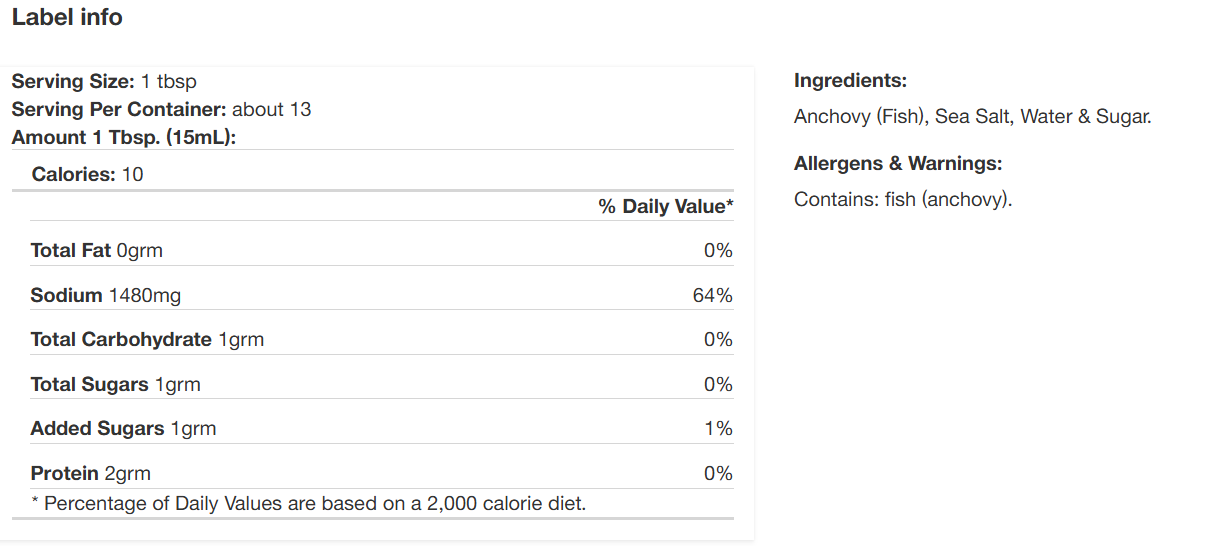Image resolution: width=1213 pixels, height=546 pixels.
Task: Click the 1% added sugars value
Action: [718, 428]
